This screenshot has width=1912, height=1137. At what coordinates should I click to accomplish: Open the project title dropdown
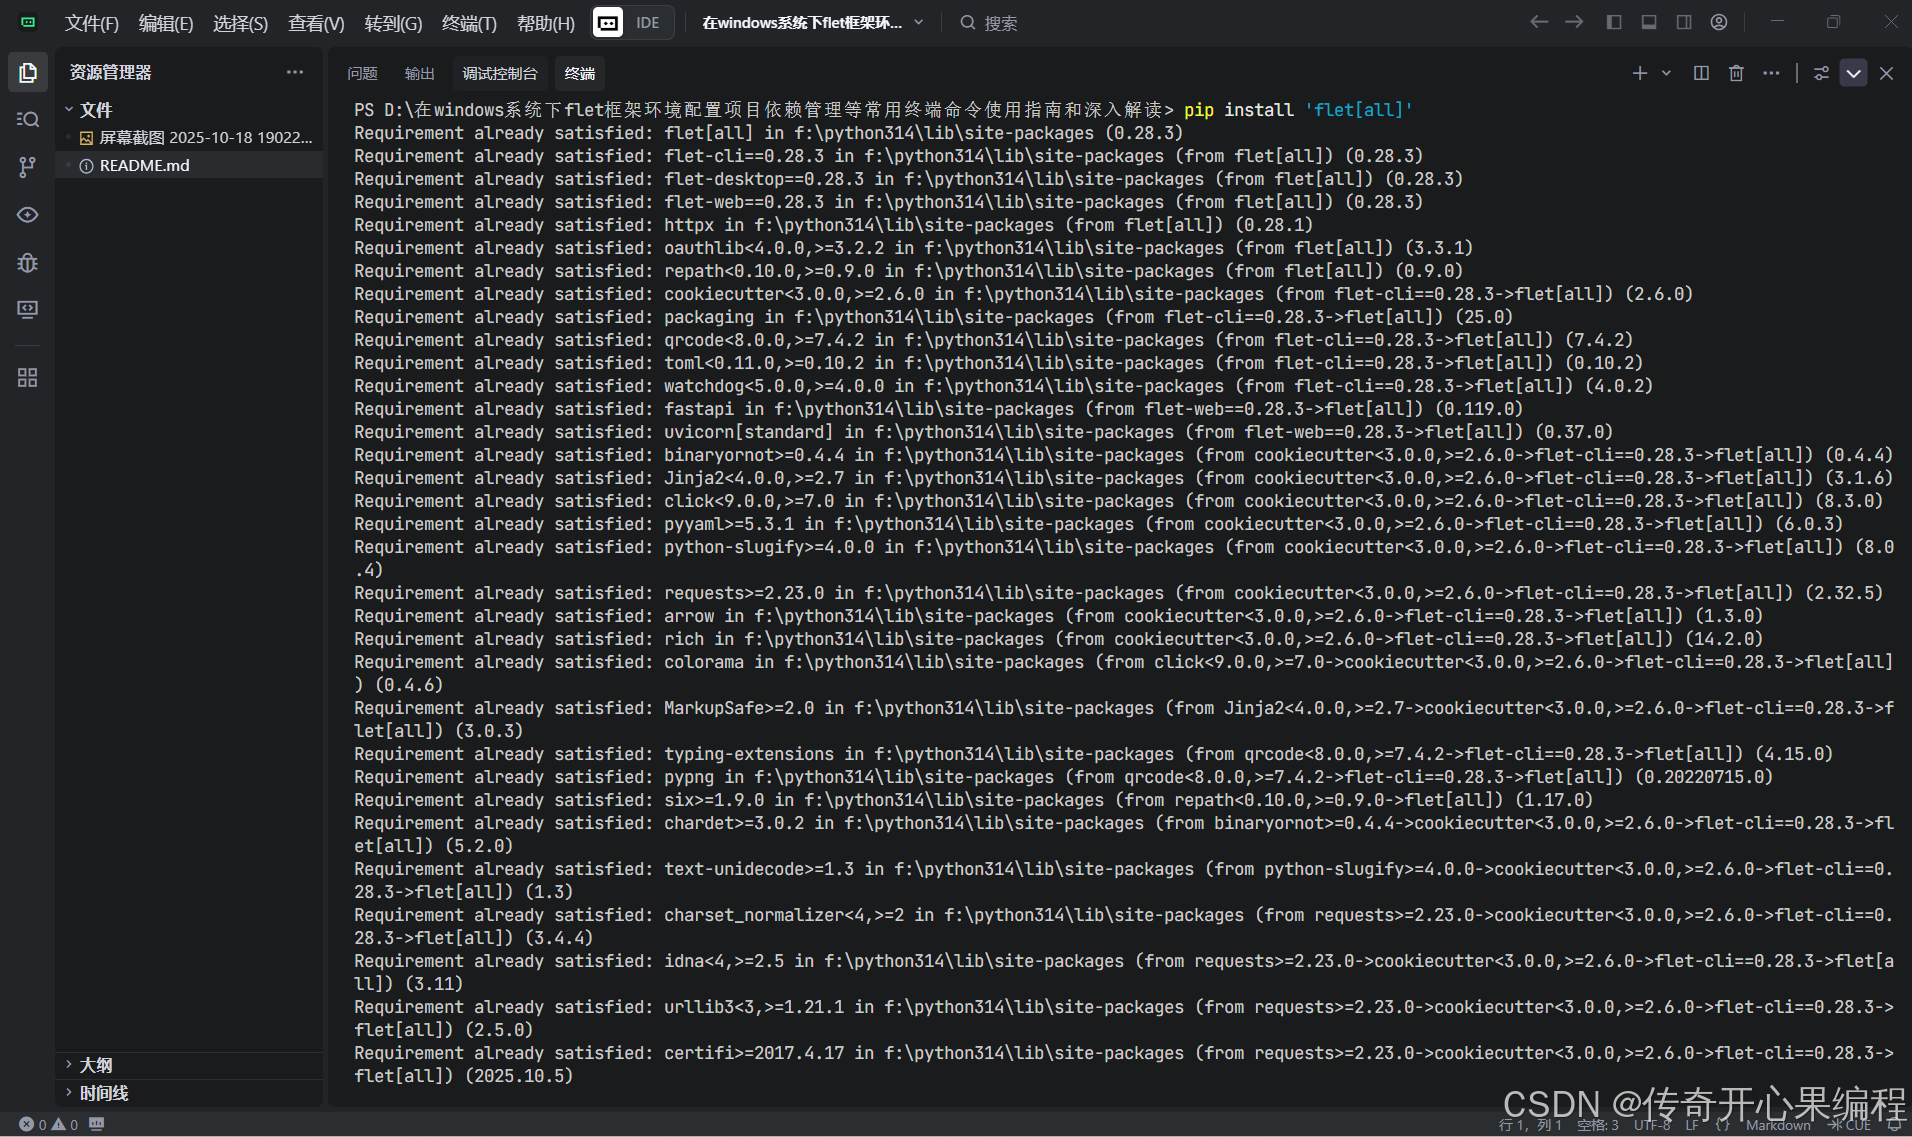(x=812, y=22)
